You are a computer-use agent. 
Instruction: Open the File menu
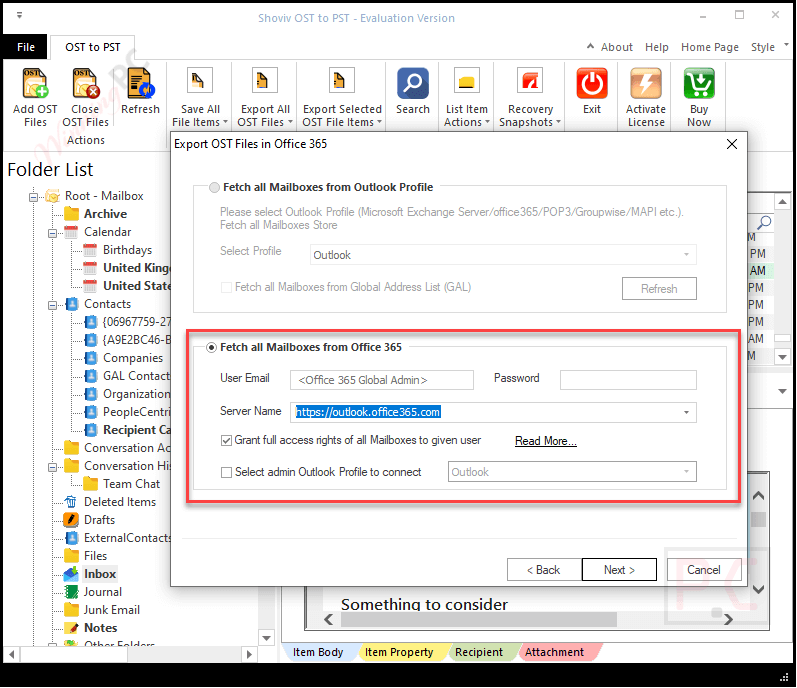[25, 47]
